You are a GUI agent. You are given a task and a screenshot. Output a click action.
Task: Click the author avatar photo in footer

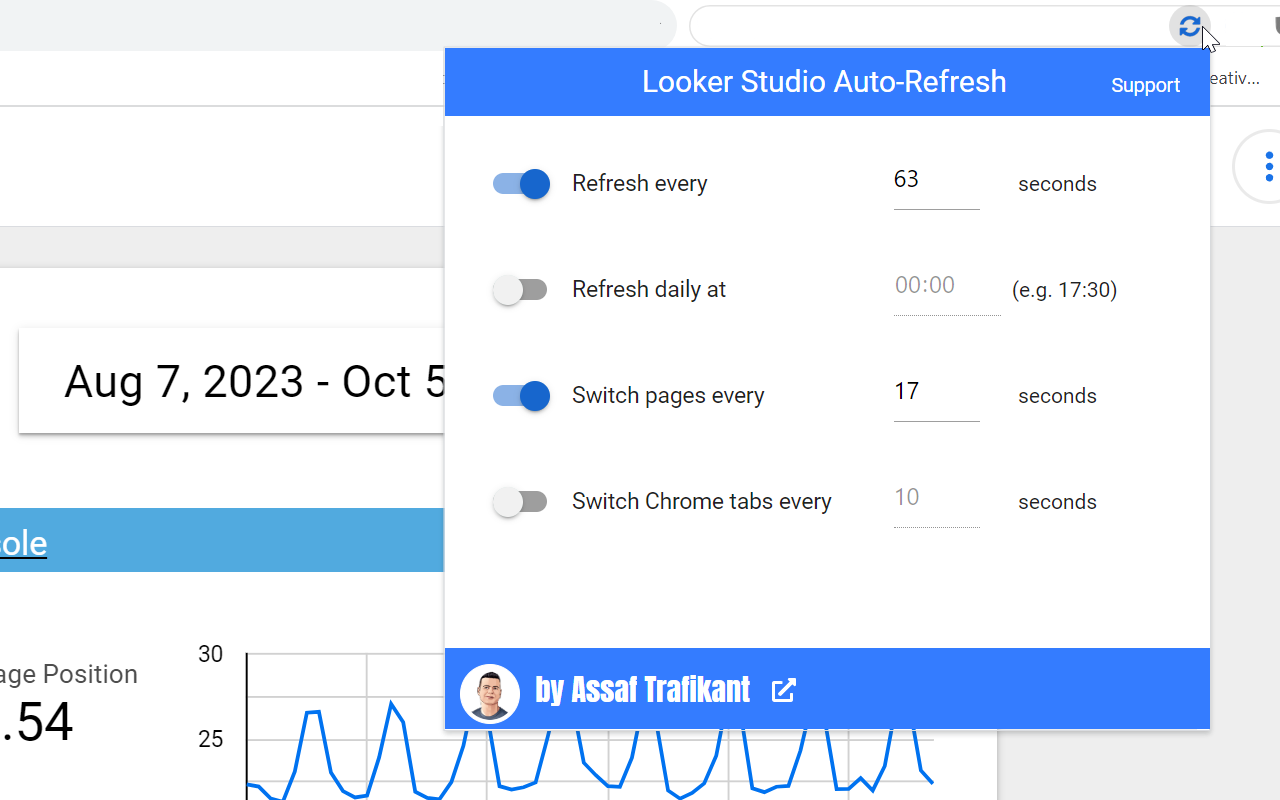coord(490,692)
